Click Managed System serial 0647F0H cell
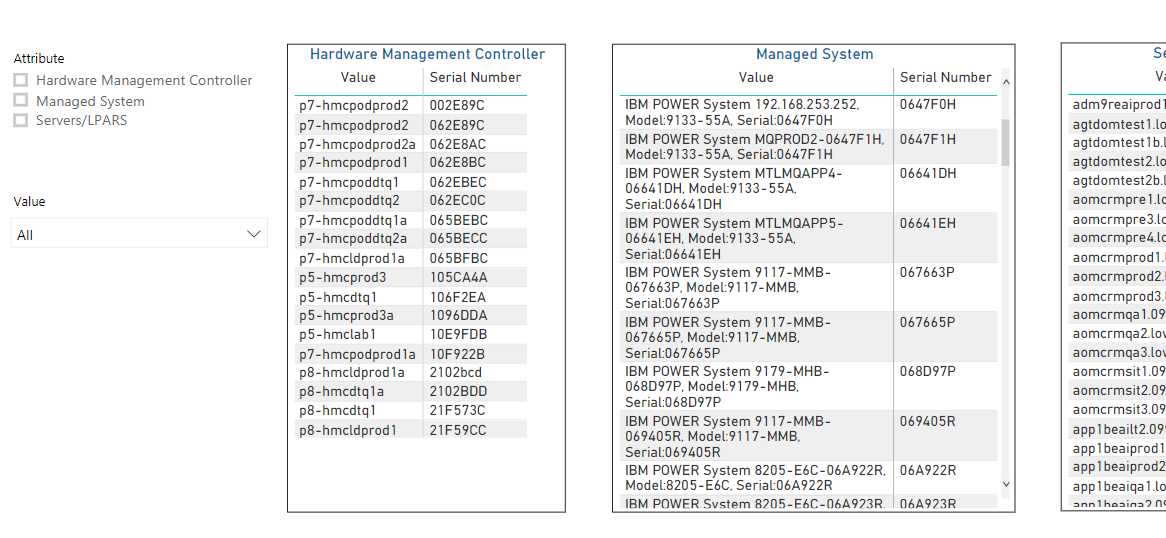The height and width of the screenshot is (538, 1166). click(927, 105)
